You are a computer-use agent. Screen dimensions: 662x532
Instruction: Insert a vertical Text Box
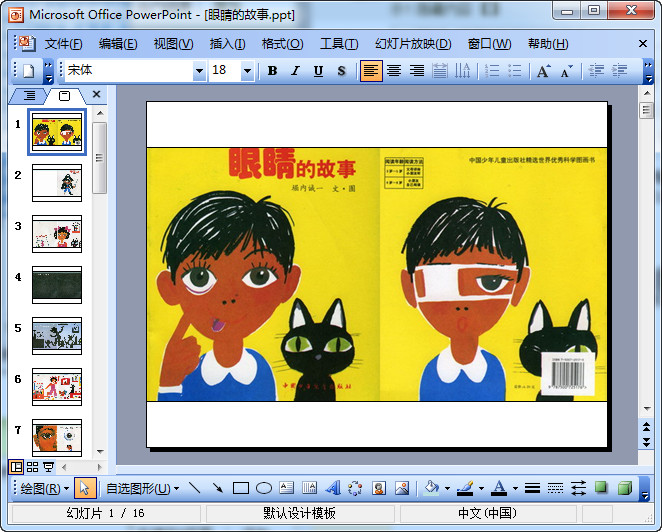309,489
